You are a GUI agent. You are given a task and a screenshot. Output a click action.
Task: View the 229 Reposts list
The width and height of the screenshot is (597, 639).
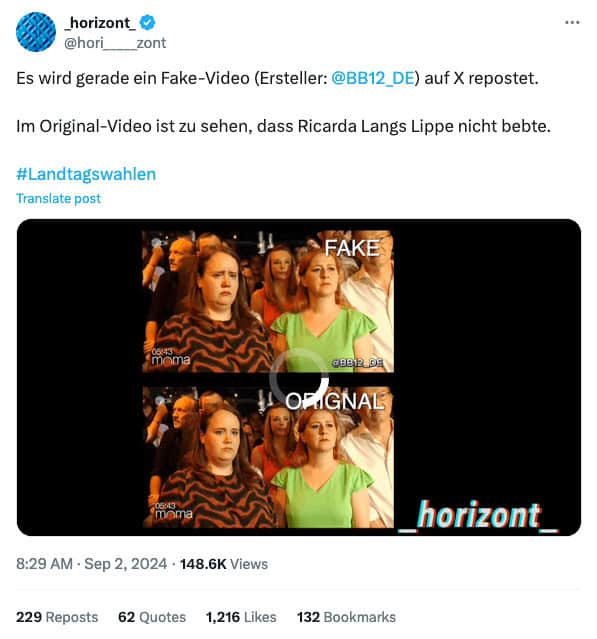(x=57, y=617)
